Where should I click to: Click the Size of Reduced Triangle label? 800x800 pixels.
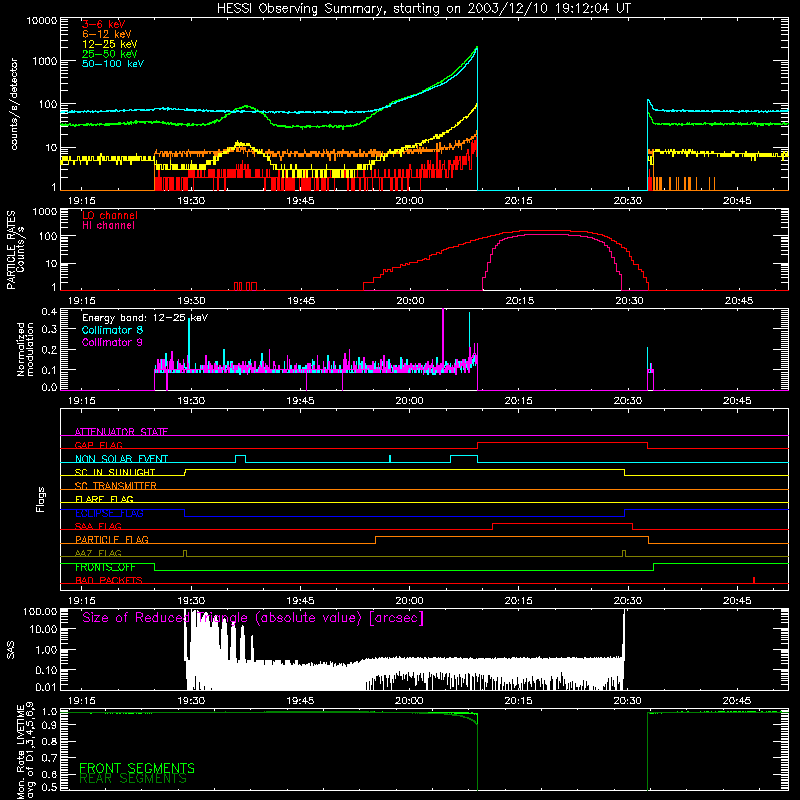click(253, 618)
